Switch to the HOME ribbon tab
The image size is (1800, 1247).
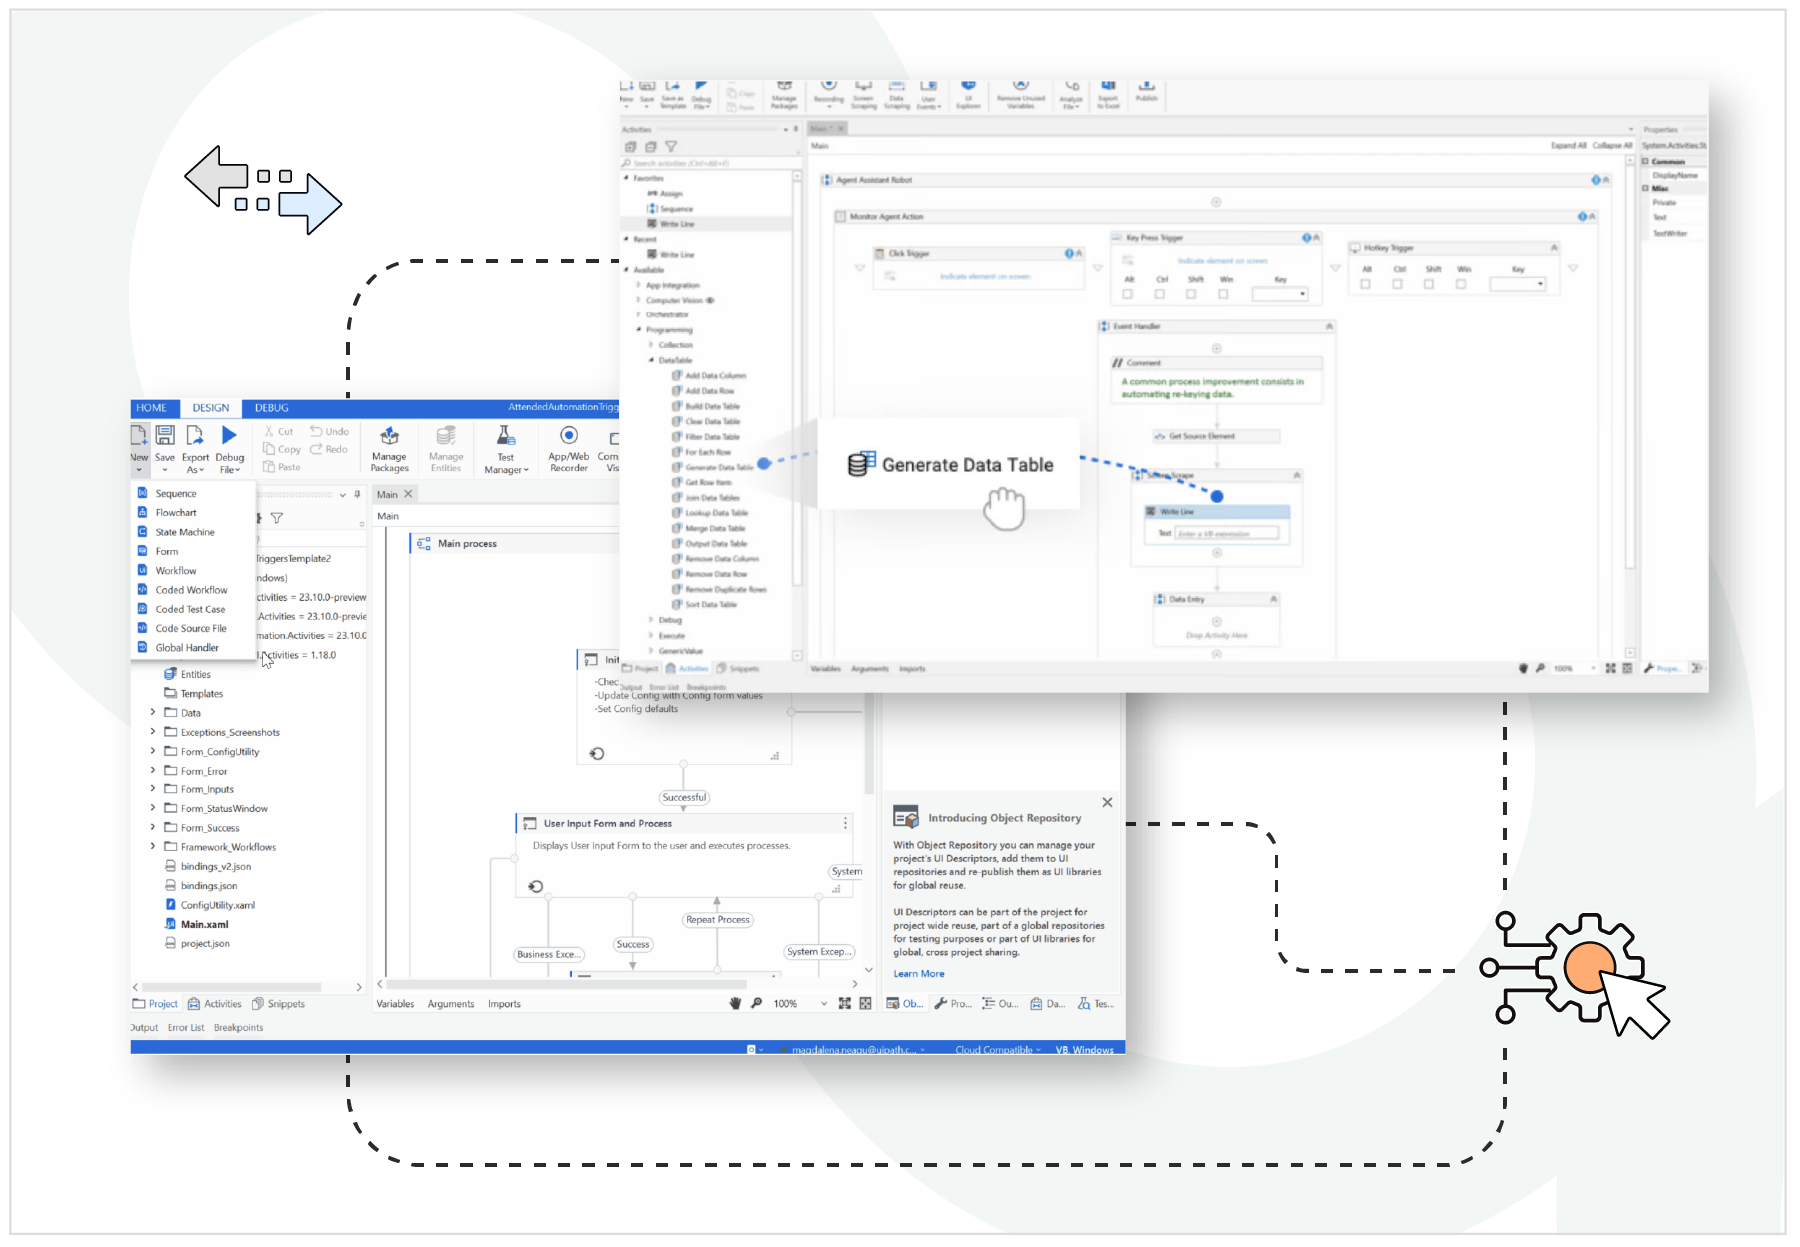click(152, 408)
